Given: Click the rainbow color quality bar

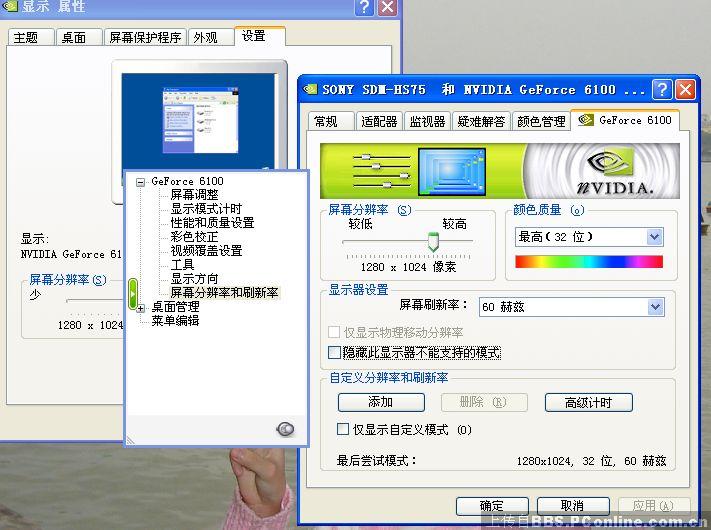Looking at the screenshot, I should pos(589,262).
